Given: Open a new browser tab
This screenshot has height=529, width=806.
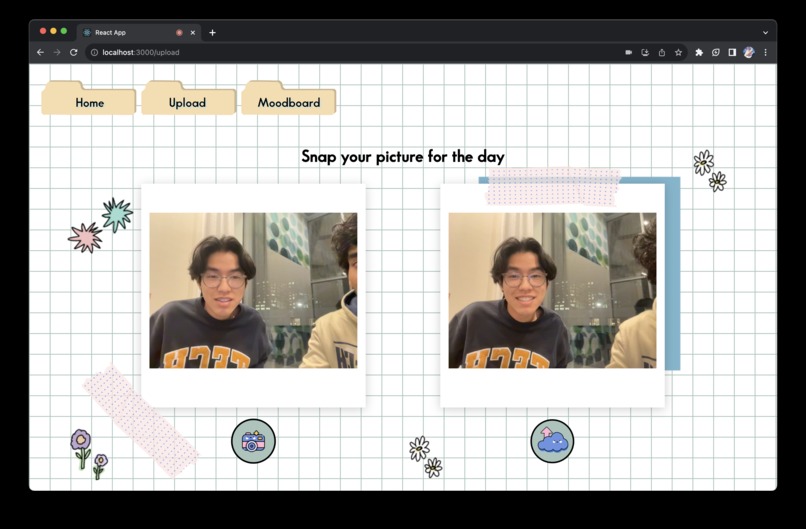Looking at the screenshot, I should [212, 32].
